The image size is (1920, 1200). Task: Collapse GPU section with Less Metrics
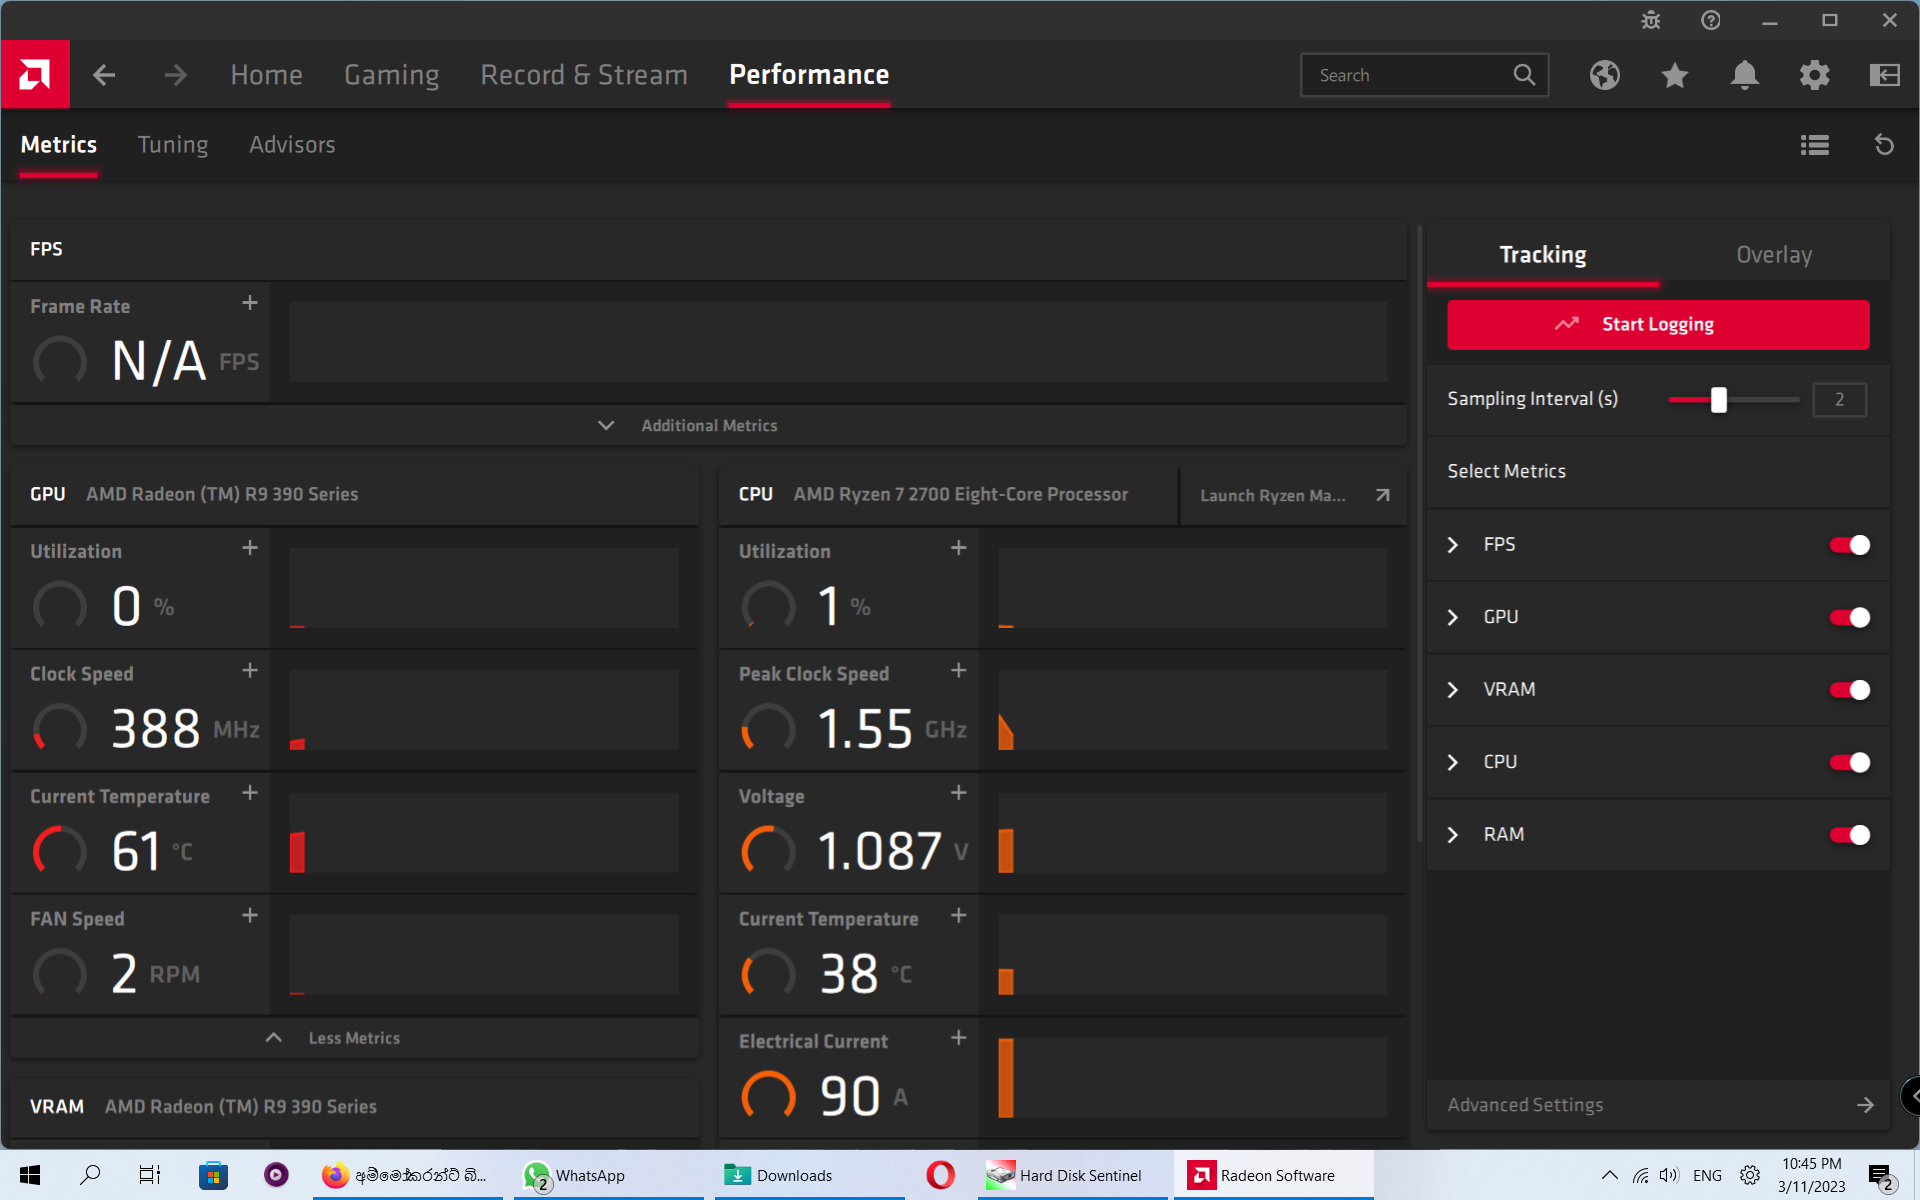[x=354, y=1038]
